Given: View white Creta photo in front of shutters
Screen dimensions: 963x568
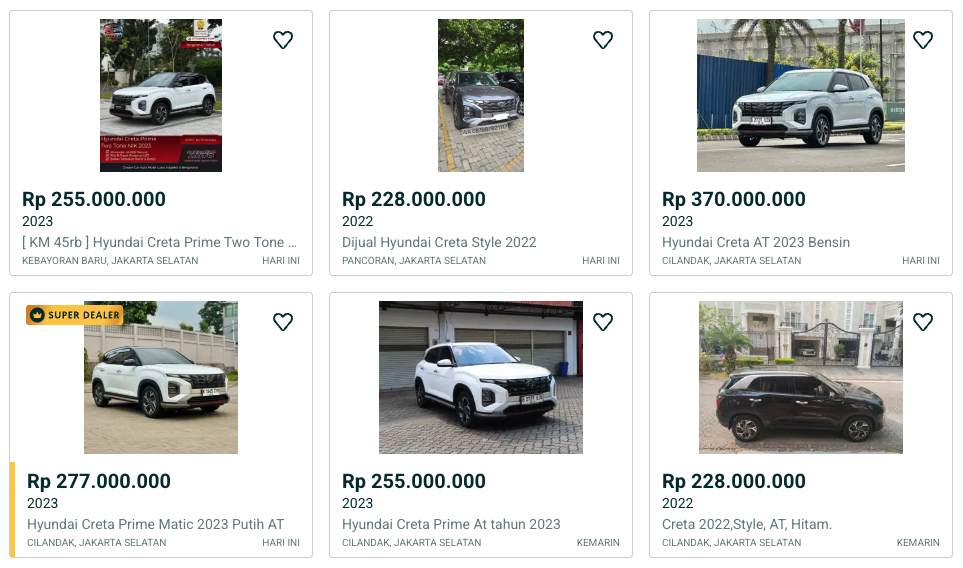Looking at the screenshot, I should (x=481, y=378).
